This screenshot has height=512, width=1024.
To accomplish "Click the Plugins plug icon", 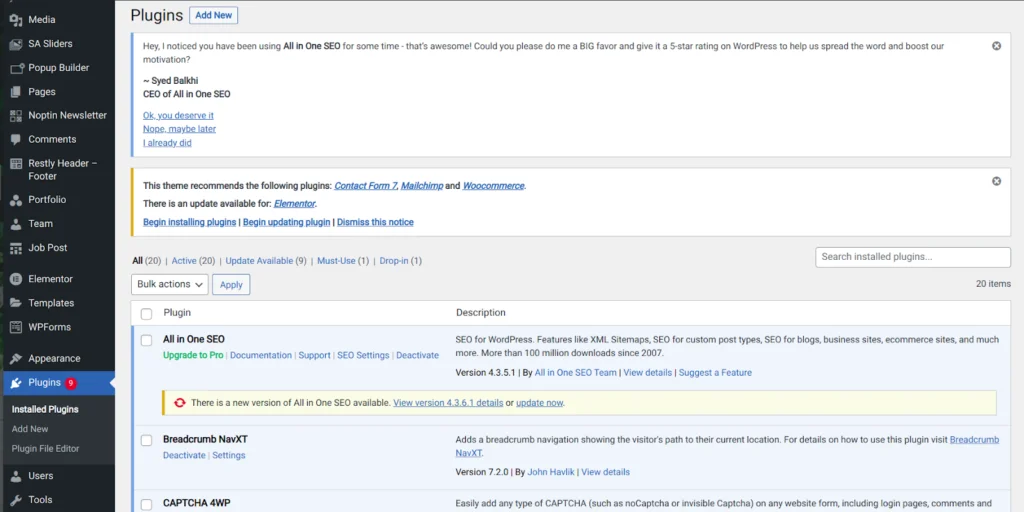I will point(16,383).
